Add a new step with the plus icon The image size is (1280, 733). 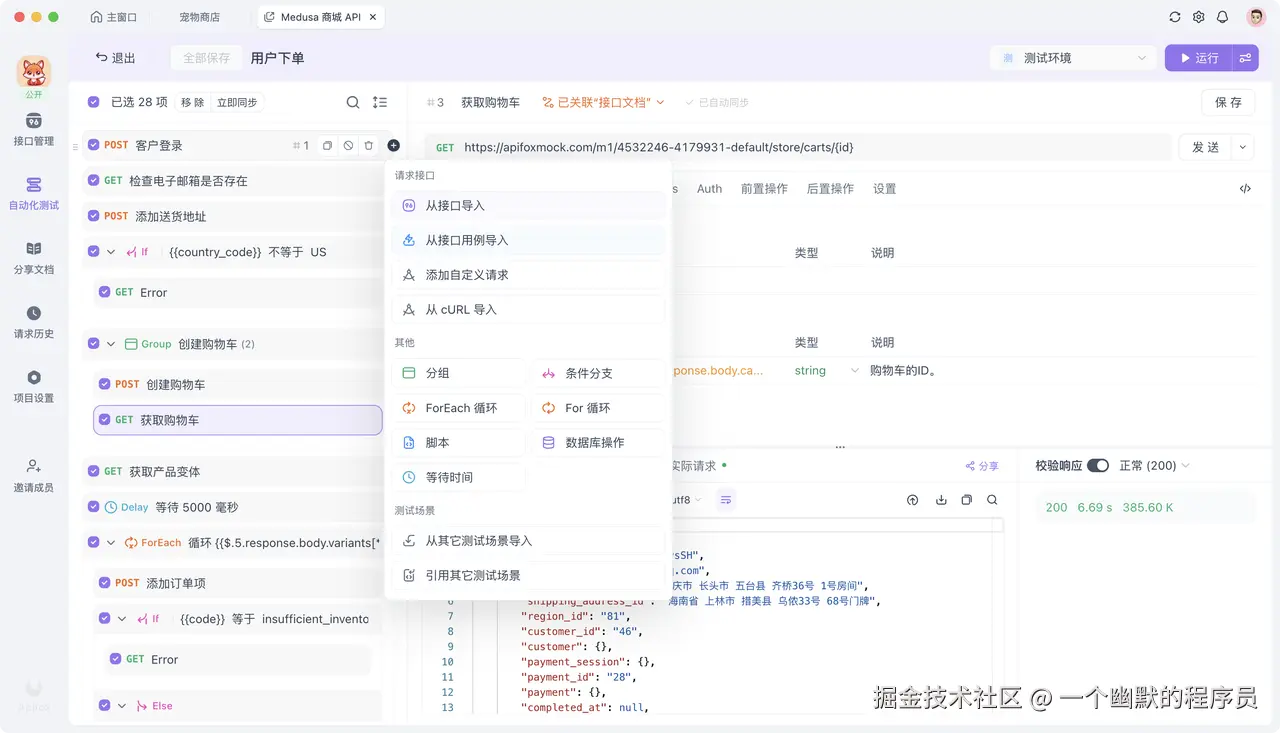392,145
